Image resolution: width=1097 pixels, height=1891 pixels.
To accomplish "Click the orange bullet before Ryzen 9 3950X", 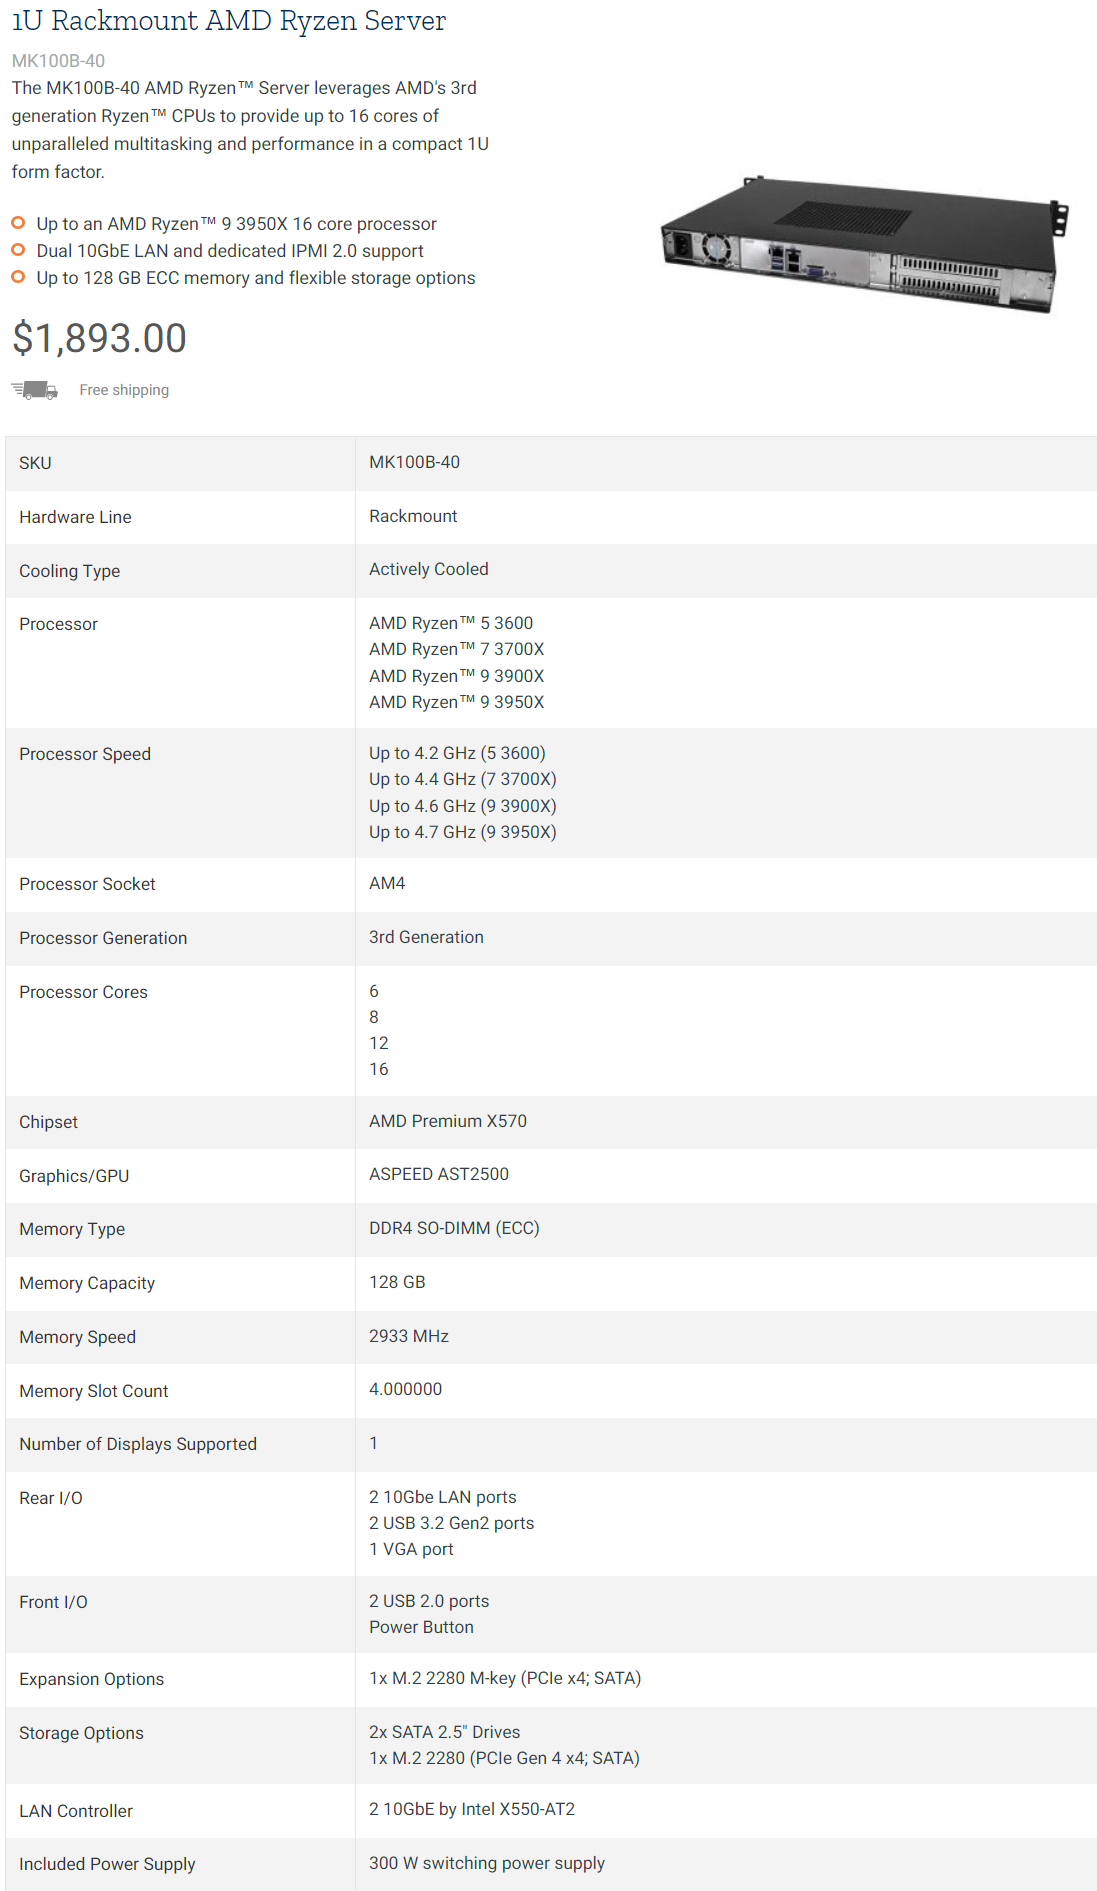I will 18,223.
